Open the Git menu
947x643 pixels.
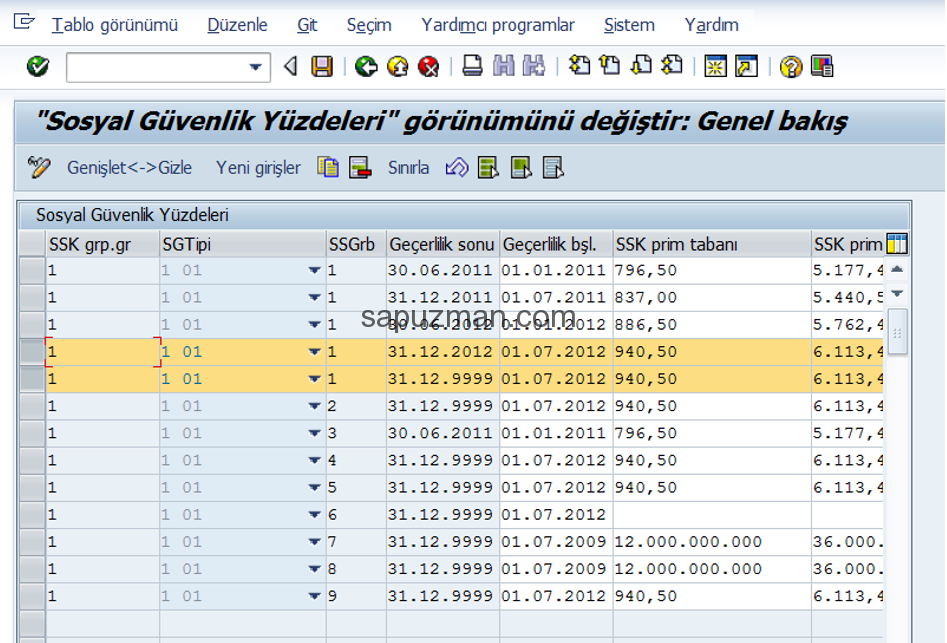(307, 25)
